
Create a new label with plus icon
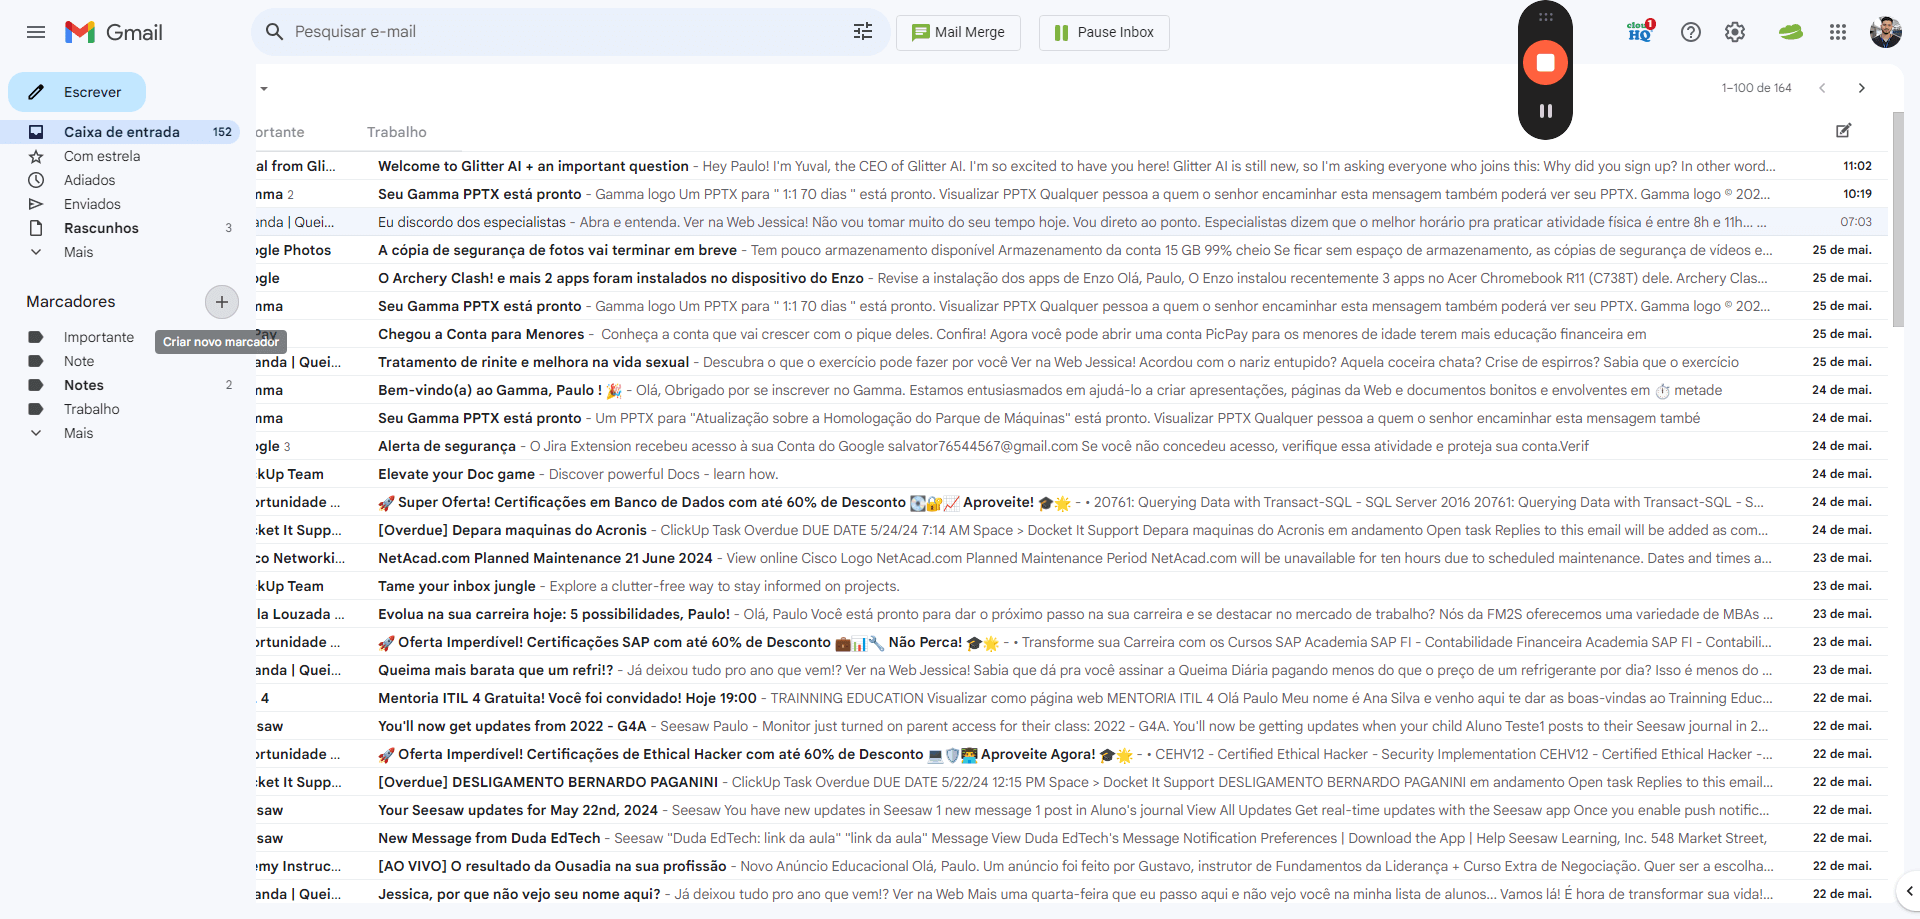(x=222, y=301)
